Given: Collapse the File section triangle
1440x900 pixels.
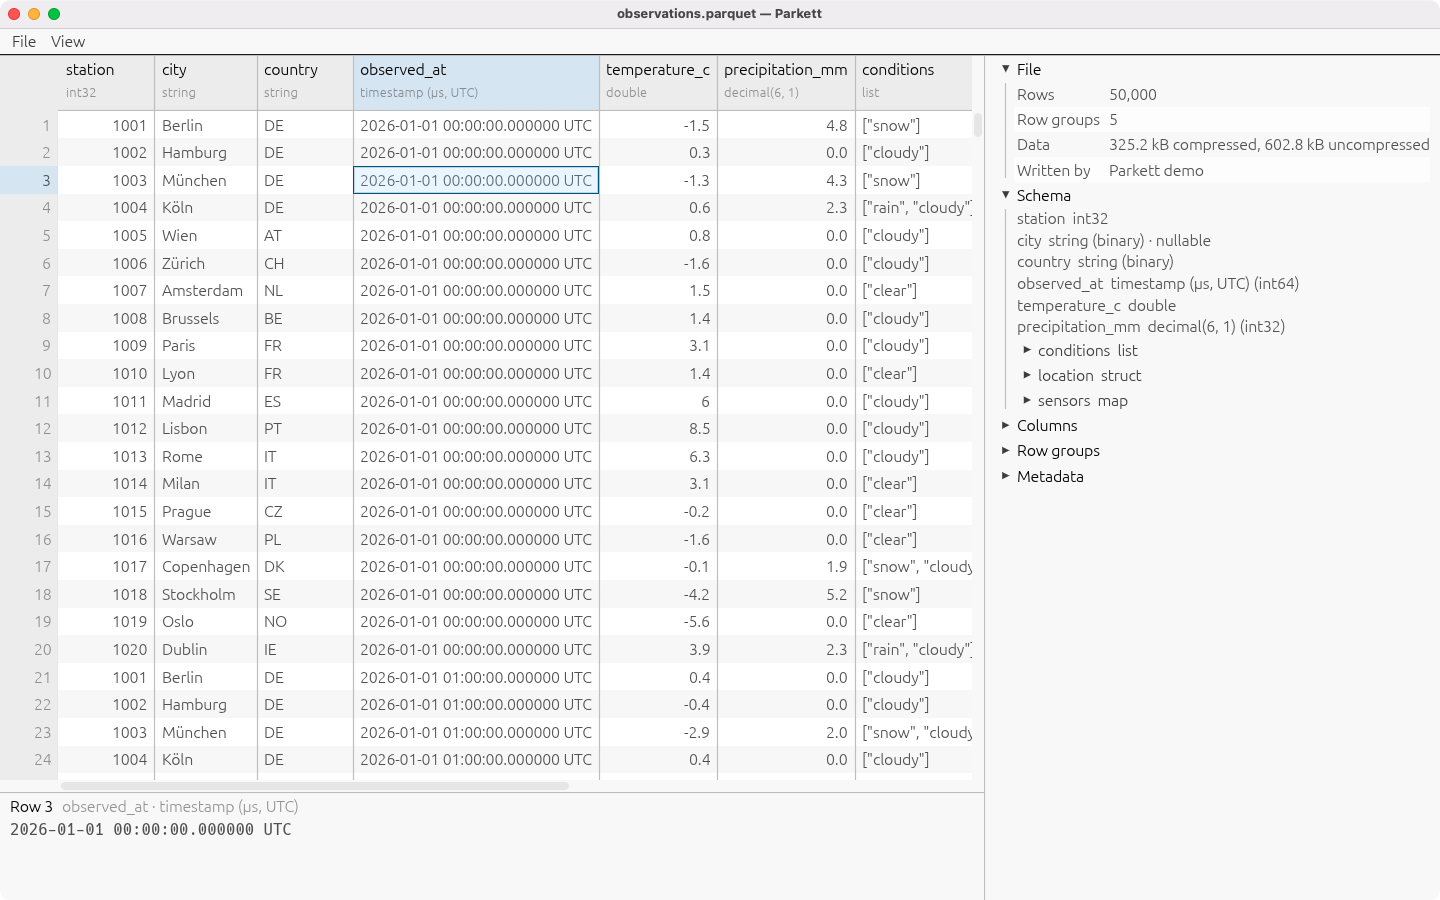Looking at the screenshot, I should [1006, 69].
